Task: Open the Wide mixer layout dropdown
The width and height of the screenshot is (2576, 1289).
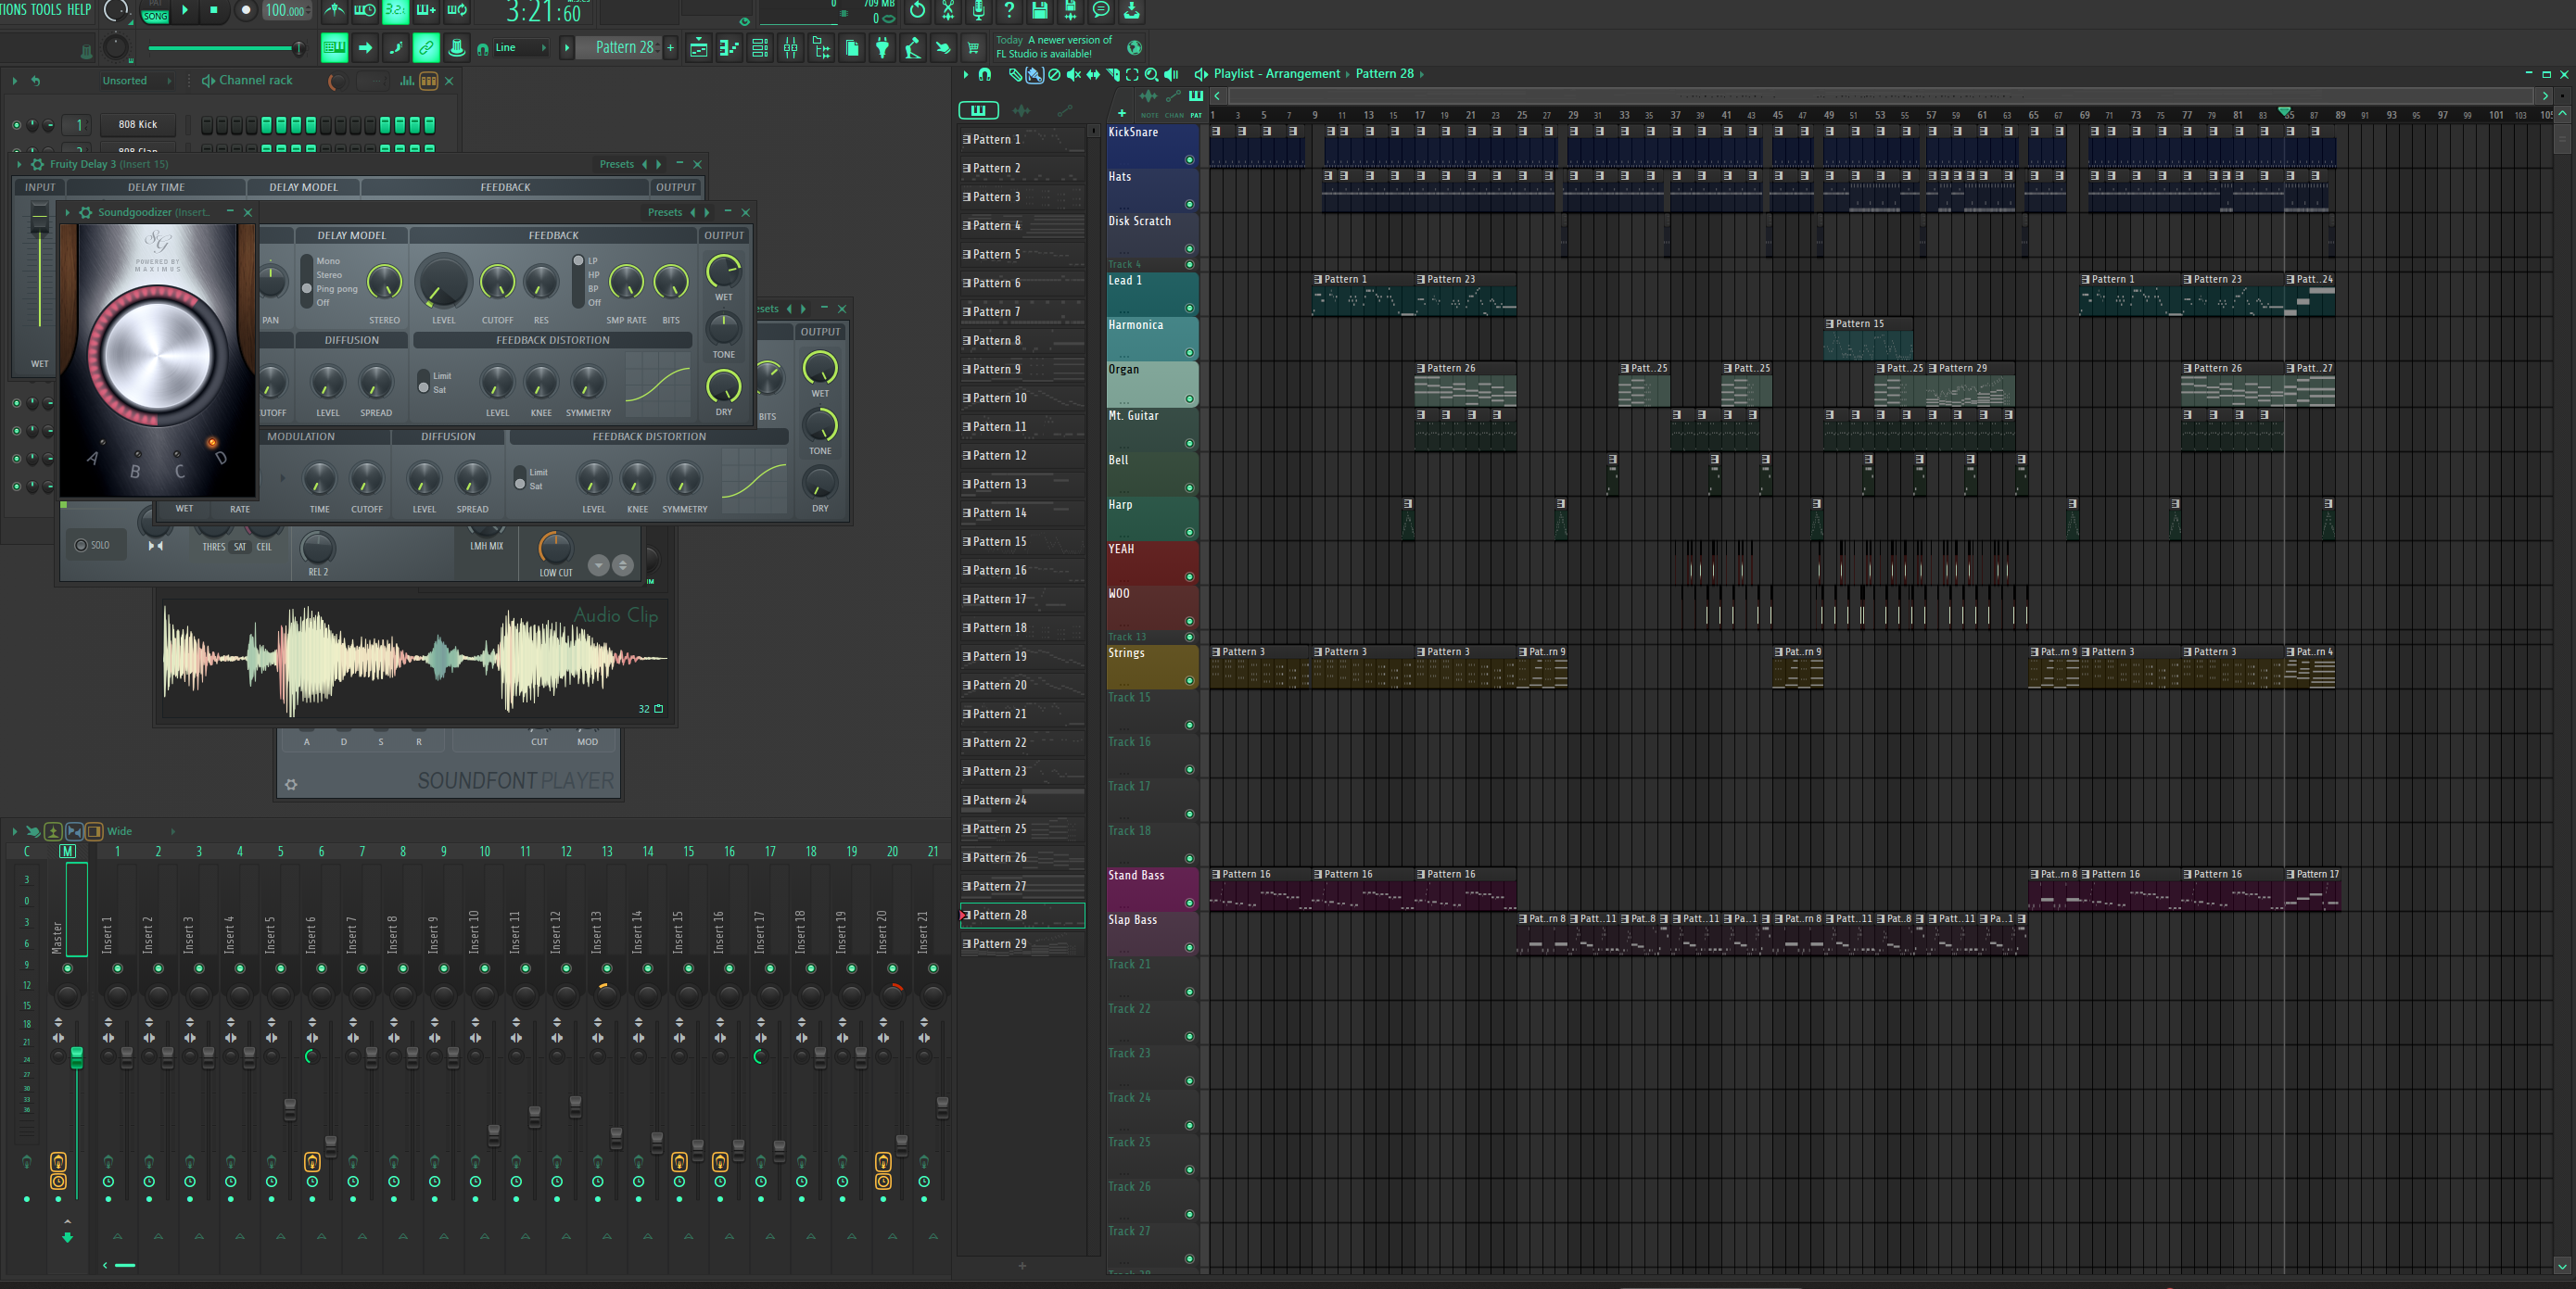Action: pyautogui.click(x=140, y=831)
